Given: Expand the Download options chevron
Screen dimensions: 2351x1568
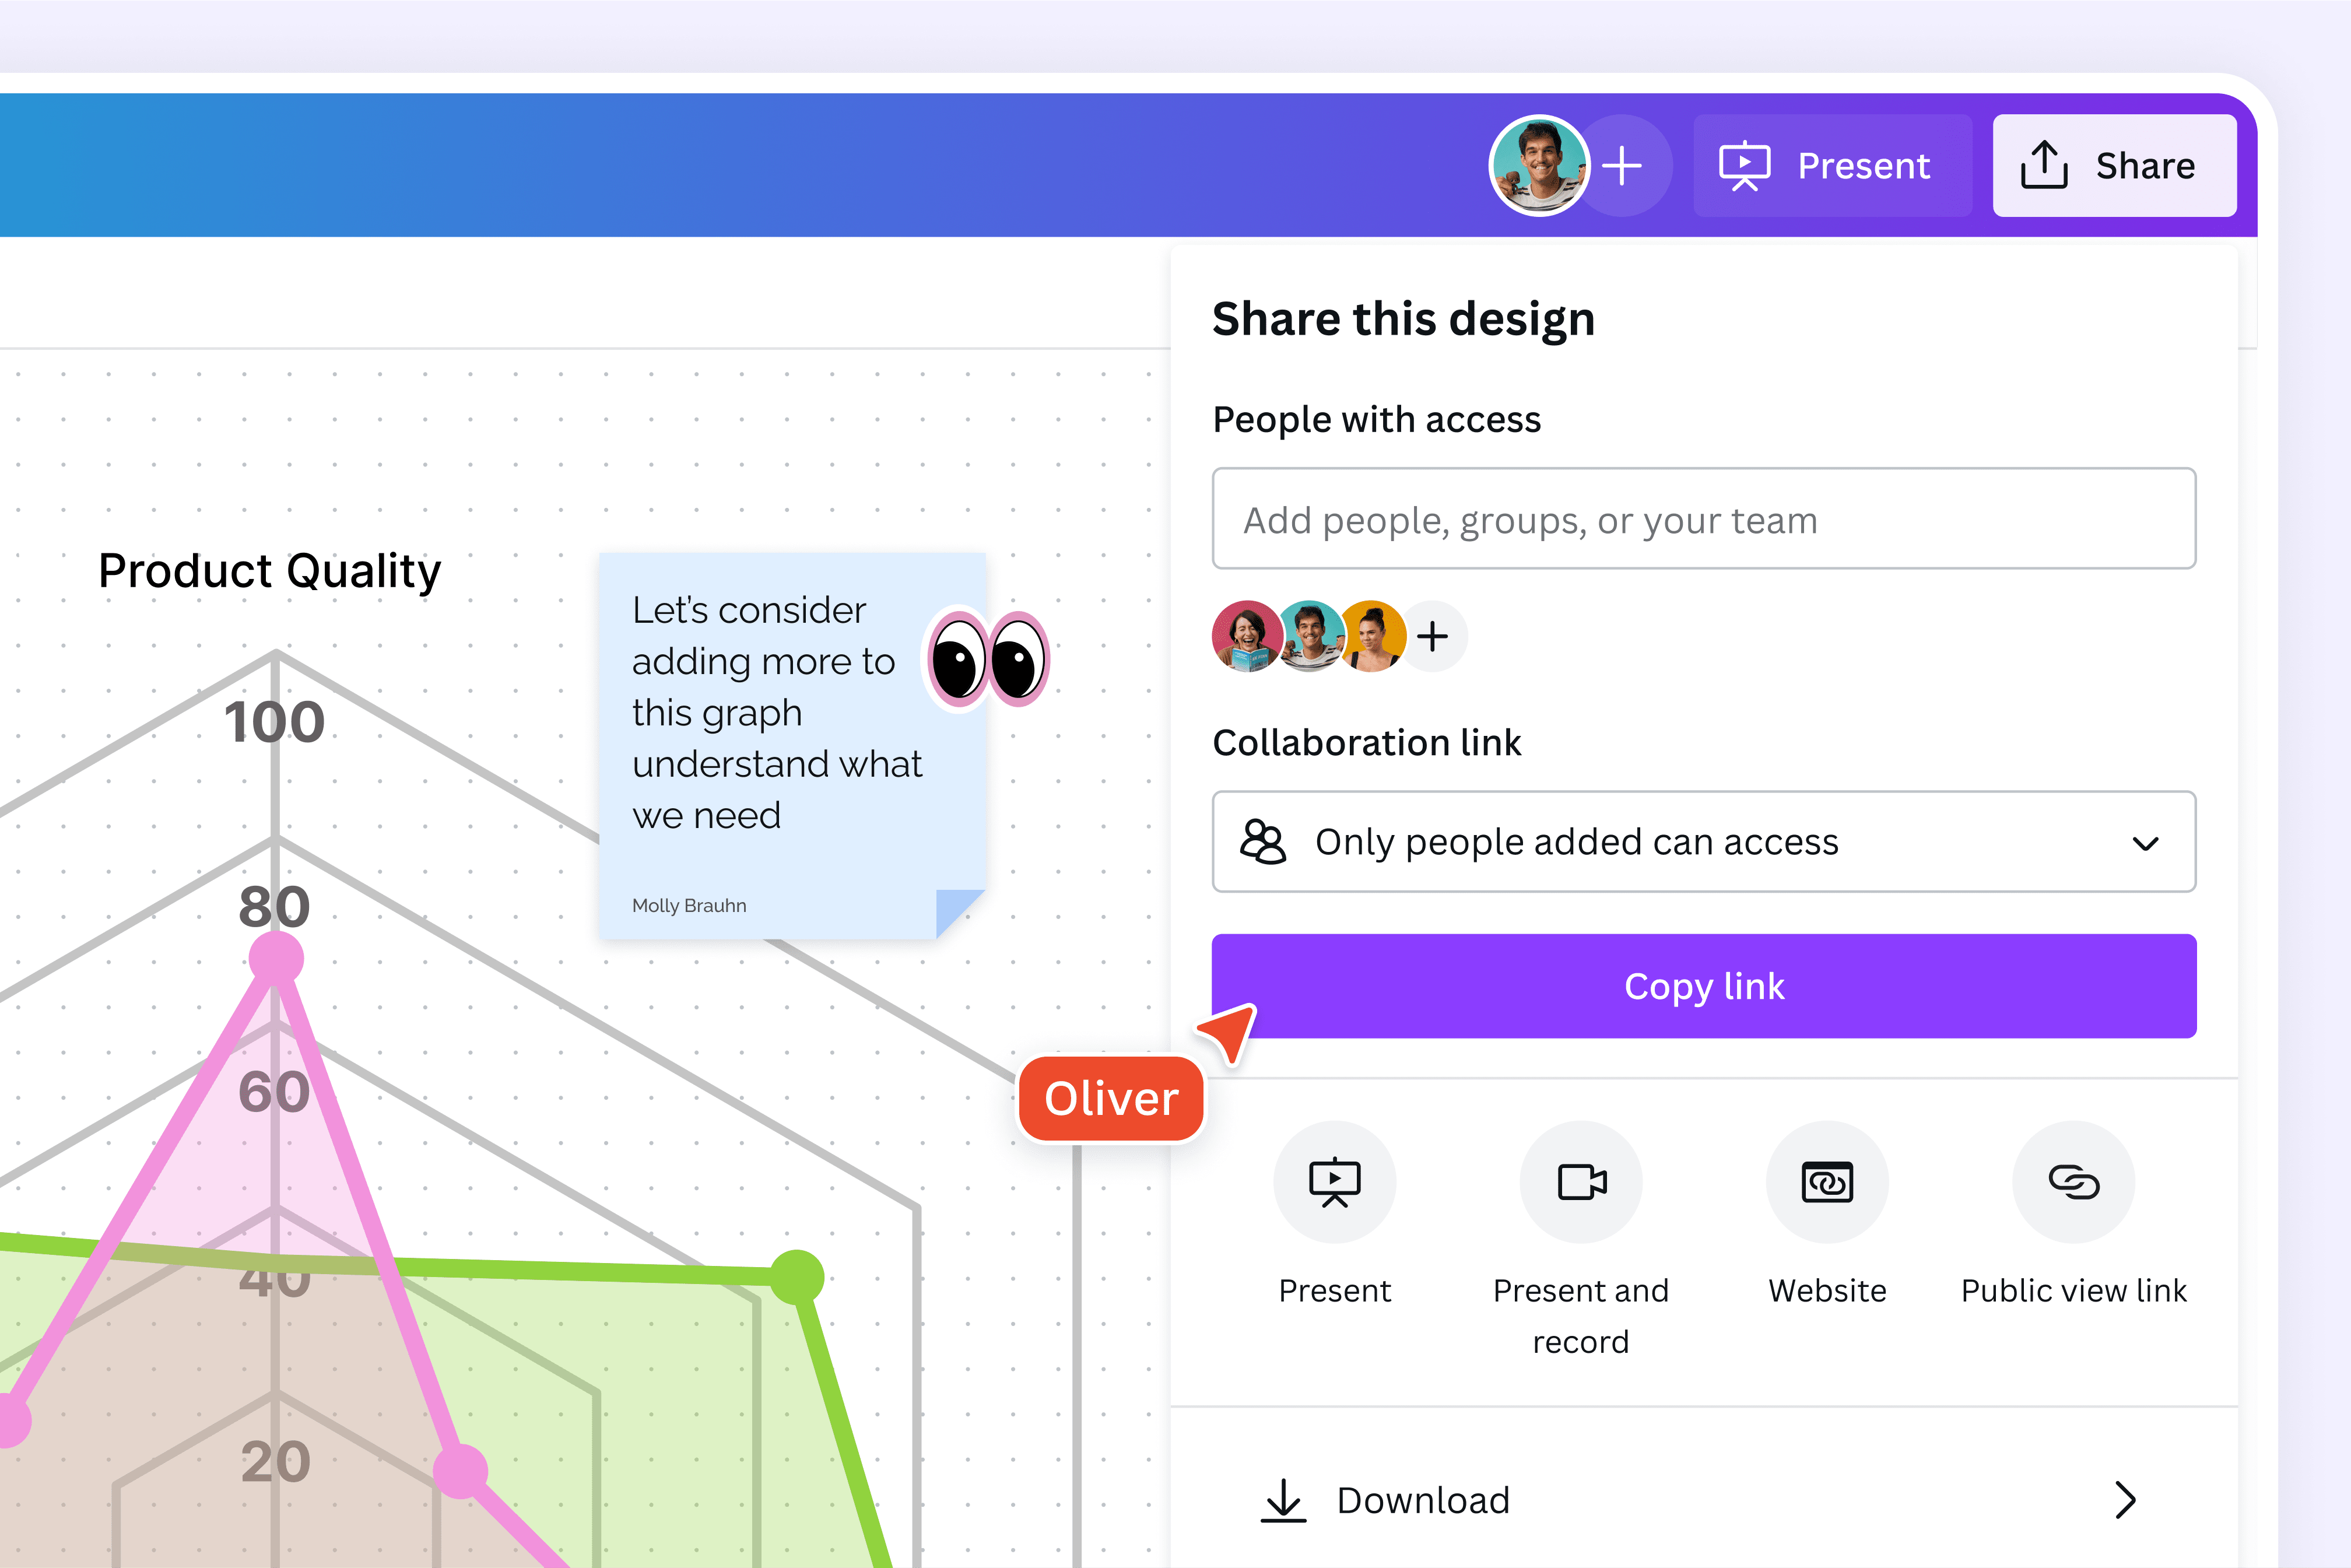Looking at the screenshot, I should pos(2125,1499).
